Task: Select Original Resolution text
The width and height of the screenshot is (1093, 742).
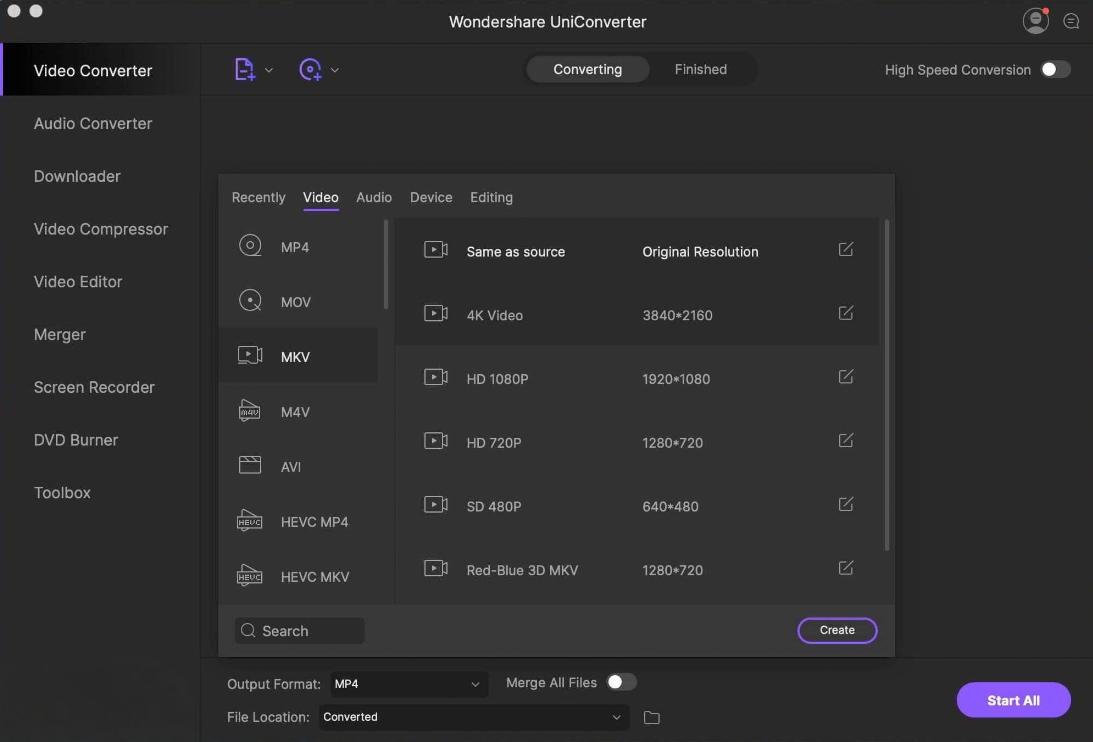Action: (701, 252)
